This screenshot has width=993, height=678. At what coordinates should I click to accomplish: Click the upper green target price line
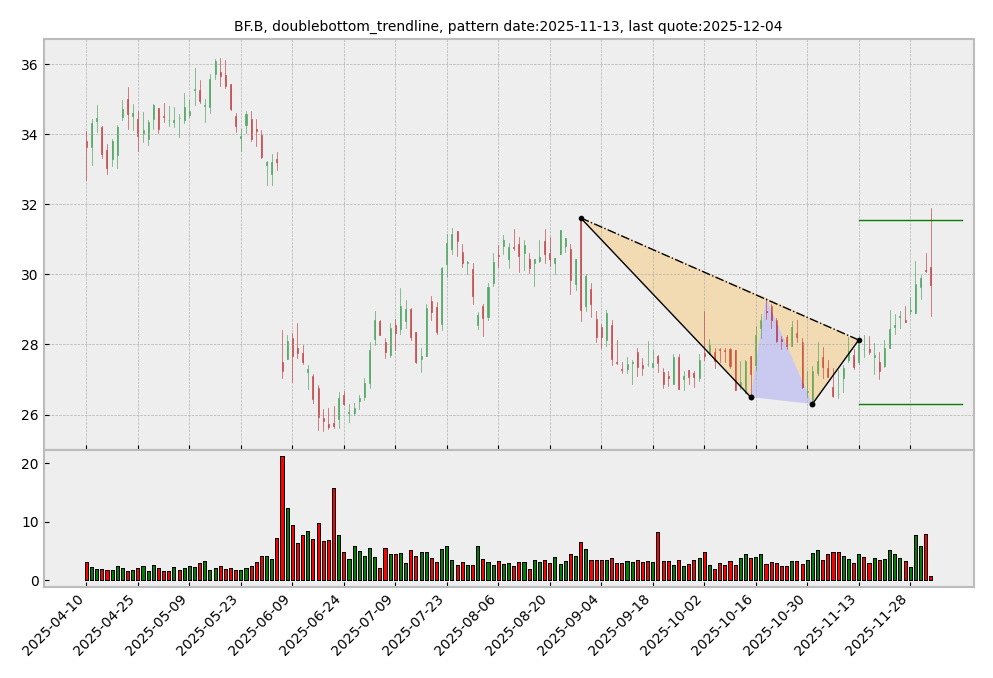[x=910, y=220]
